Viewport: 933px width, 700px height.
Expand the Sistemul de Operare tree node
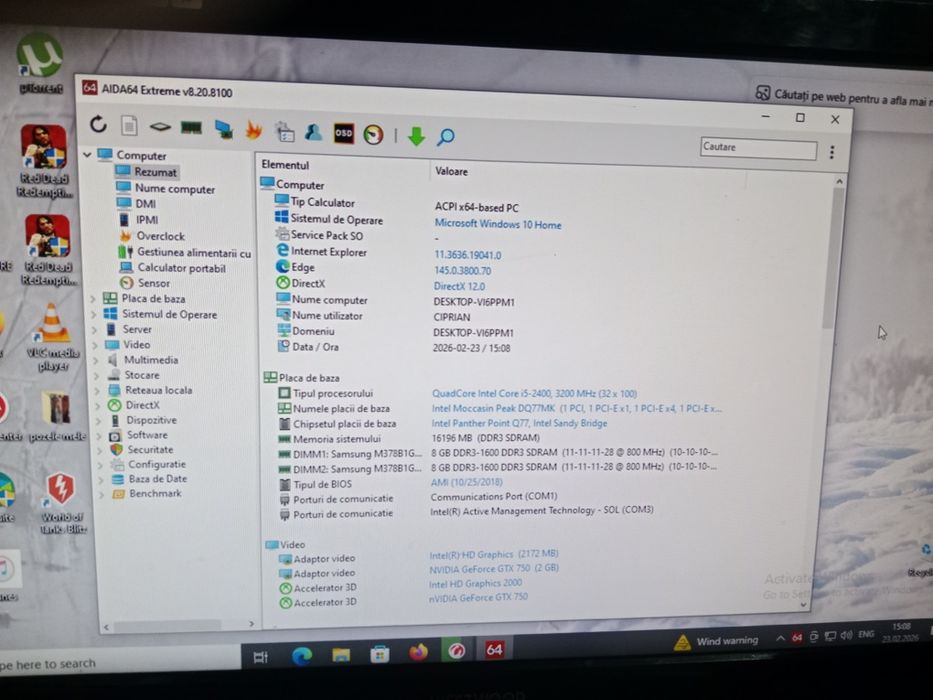click(94, 314)
